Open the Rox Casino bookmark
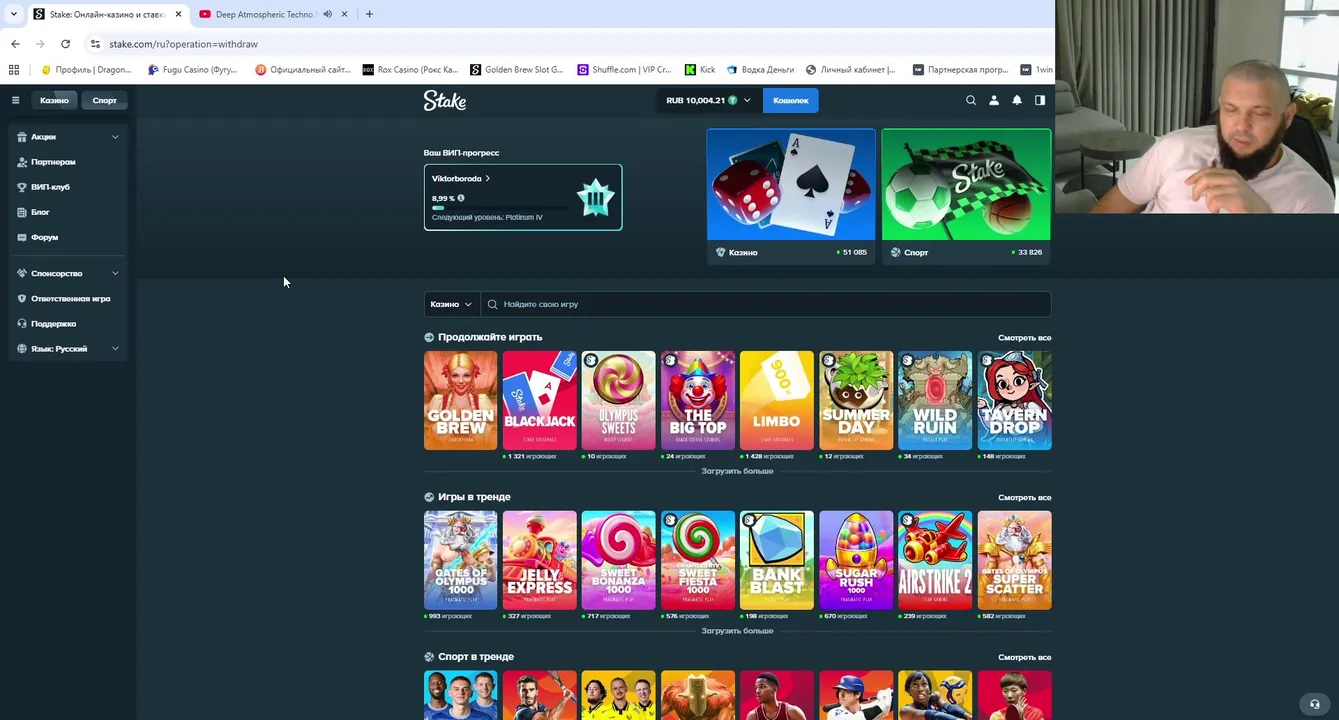 pos(410,70)
